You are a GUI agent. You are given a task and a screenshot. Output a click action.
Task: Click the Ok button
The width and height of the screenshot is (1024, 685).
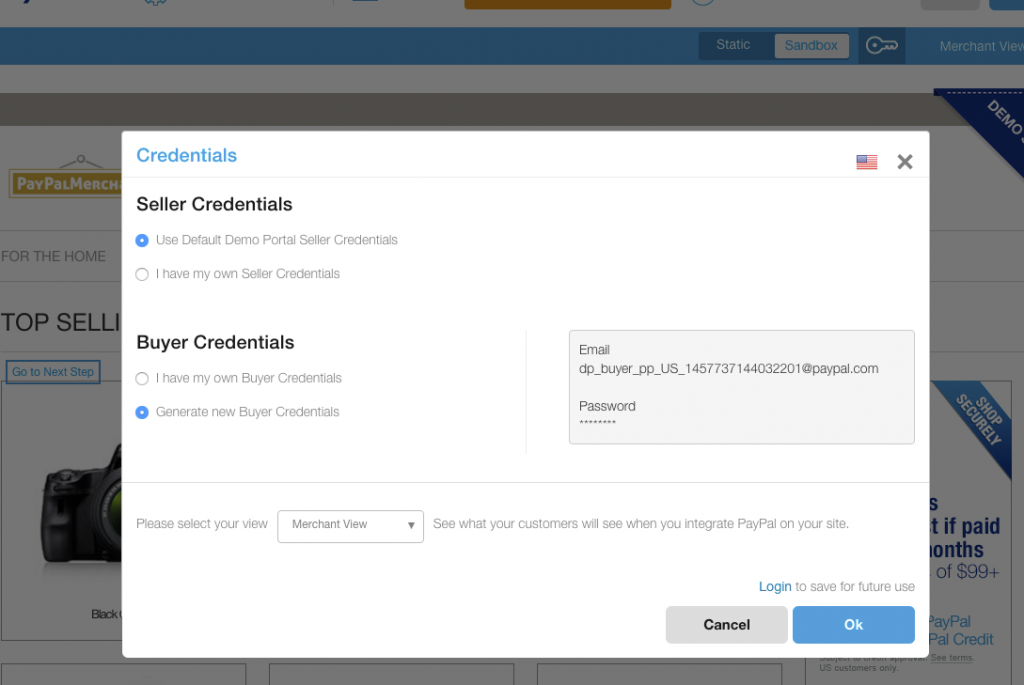click(853, 624)
